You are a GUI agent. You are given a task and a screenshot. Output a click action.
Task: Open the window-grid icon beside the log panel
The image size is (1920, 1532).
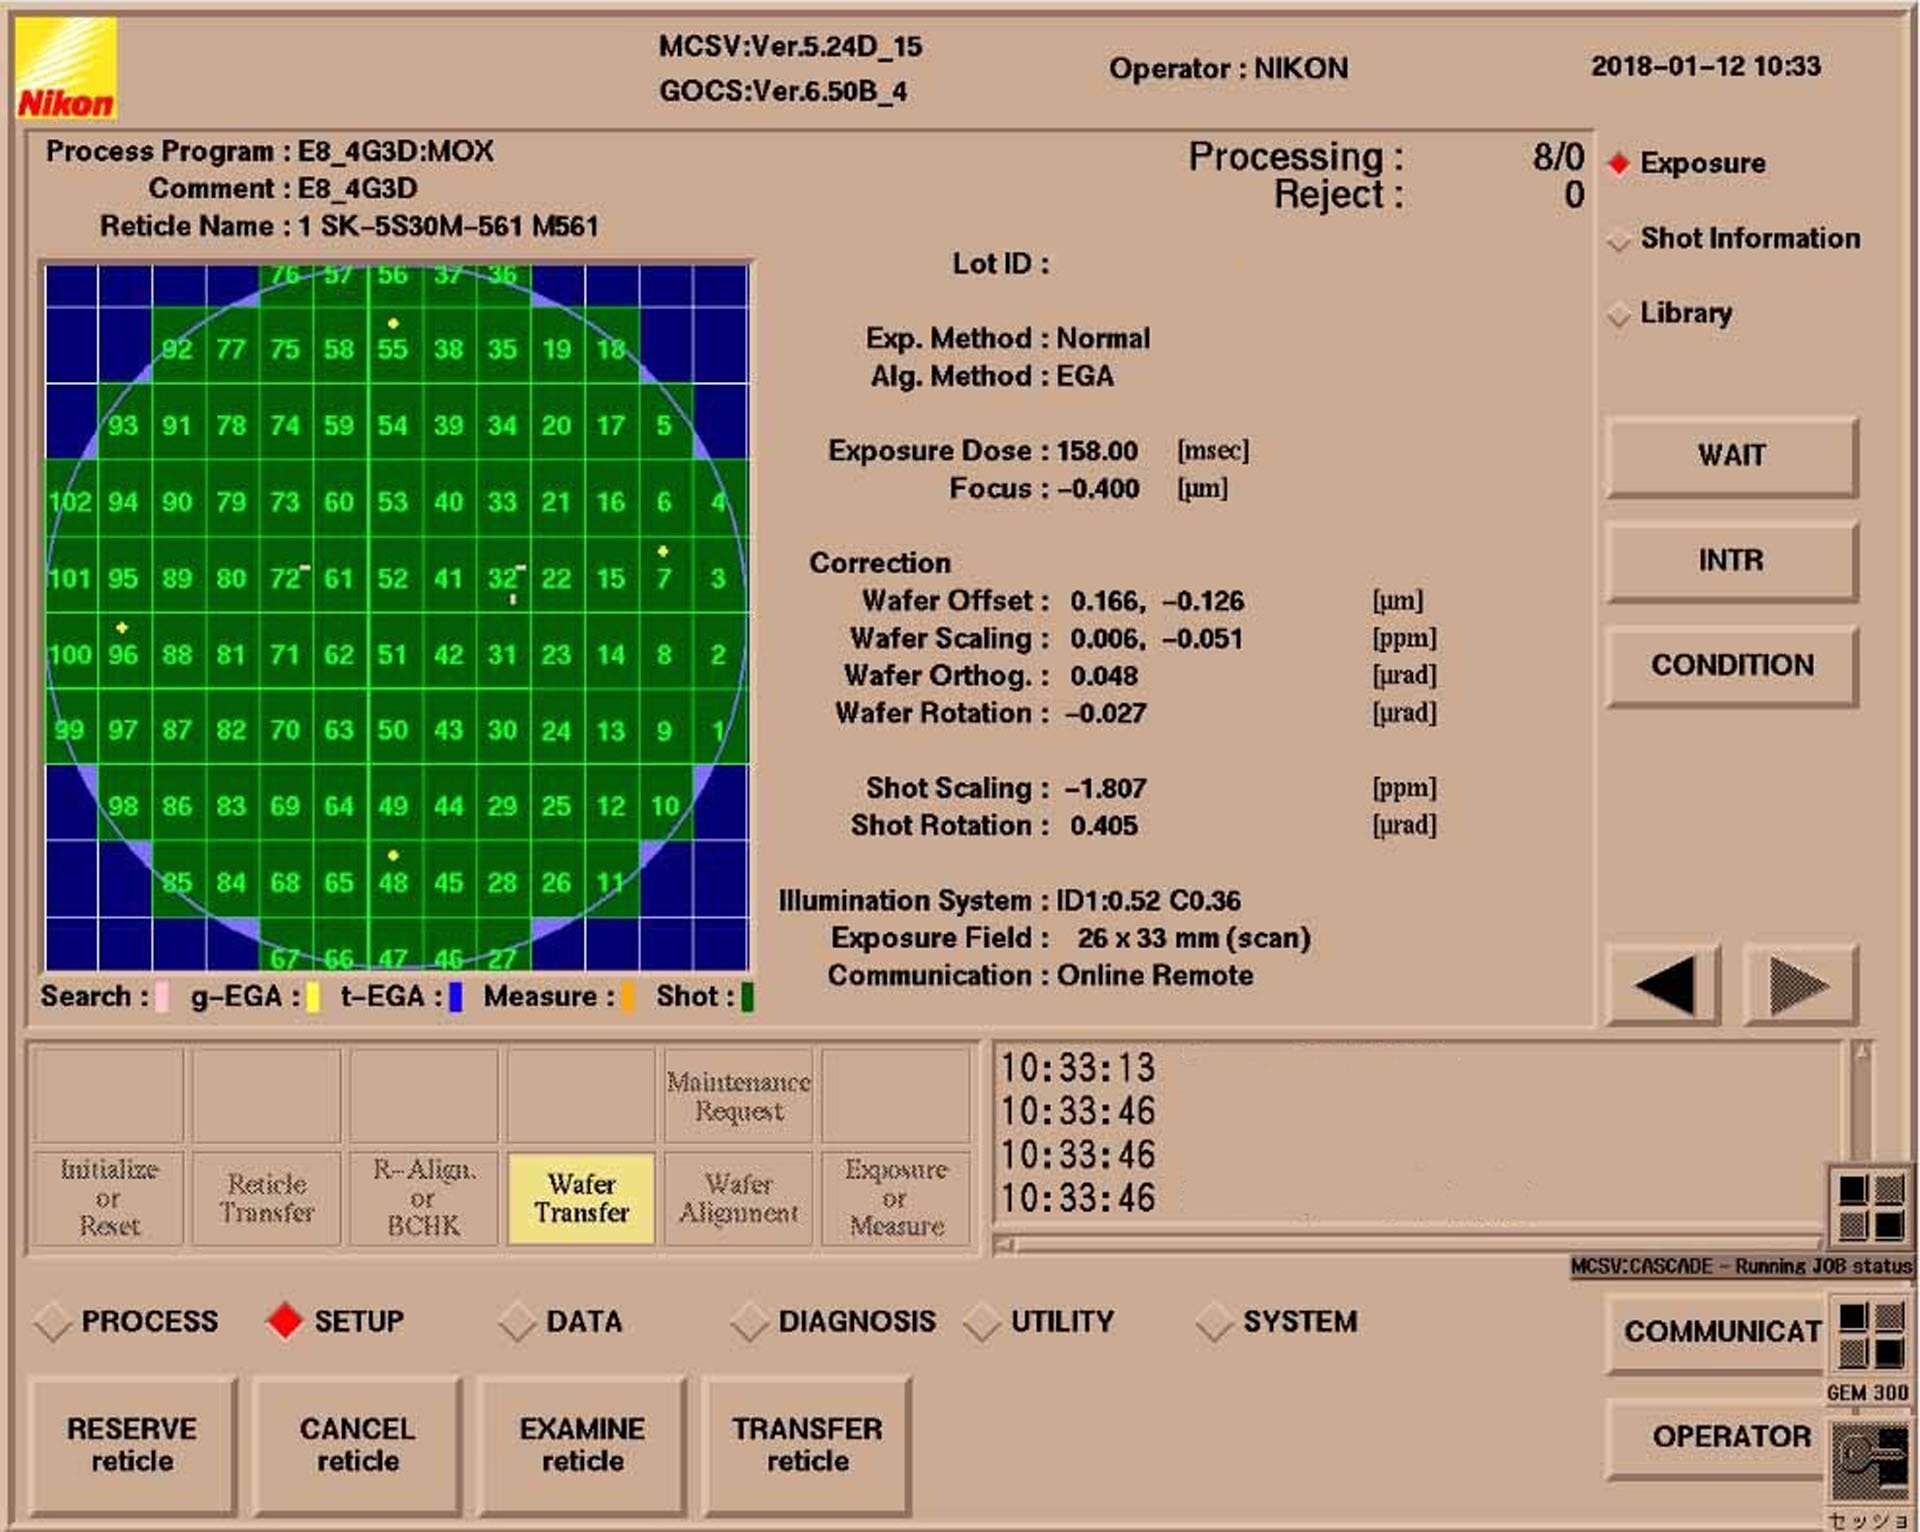pyautogui.click(x=1872, y=1207)
